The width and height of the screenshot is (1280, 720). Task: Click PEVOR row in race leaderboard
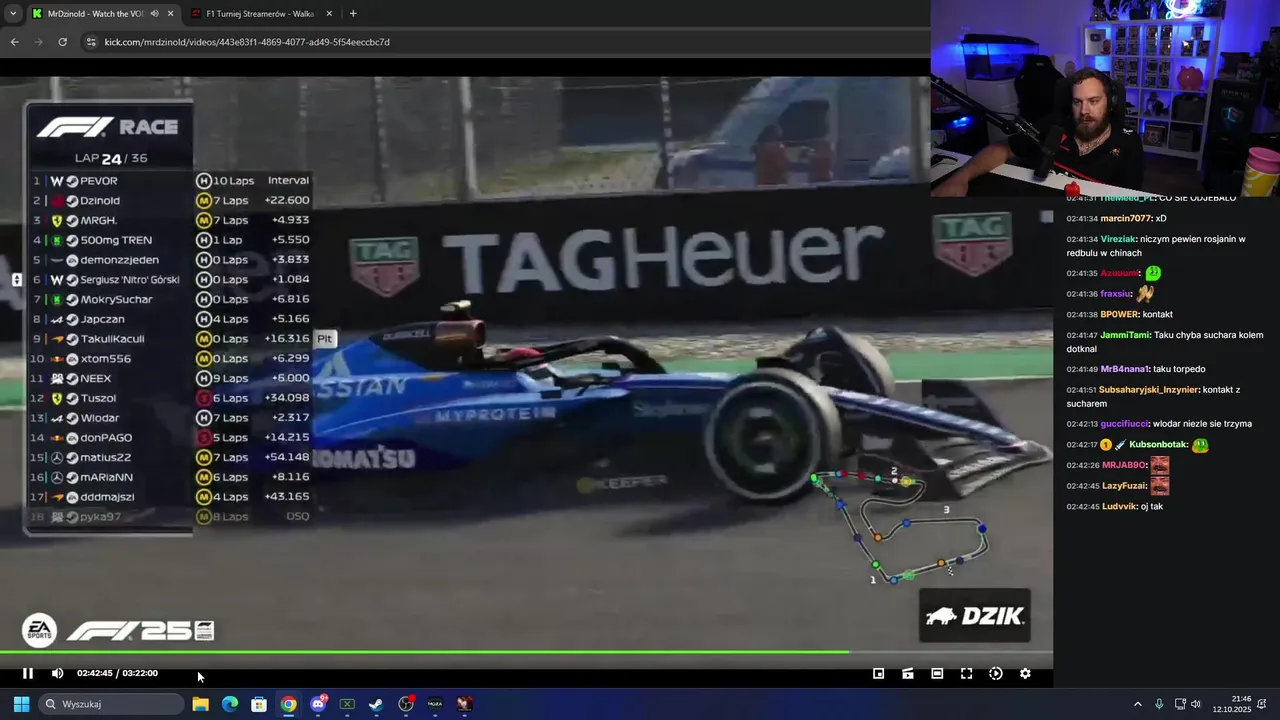coord(171,181)
